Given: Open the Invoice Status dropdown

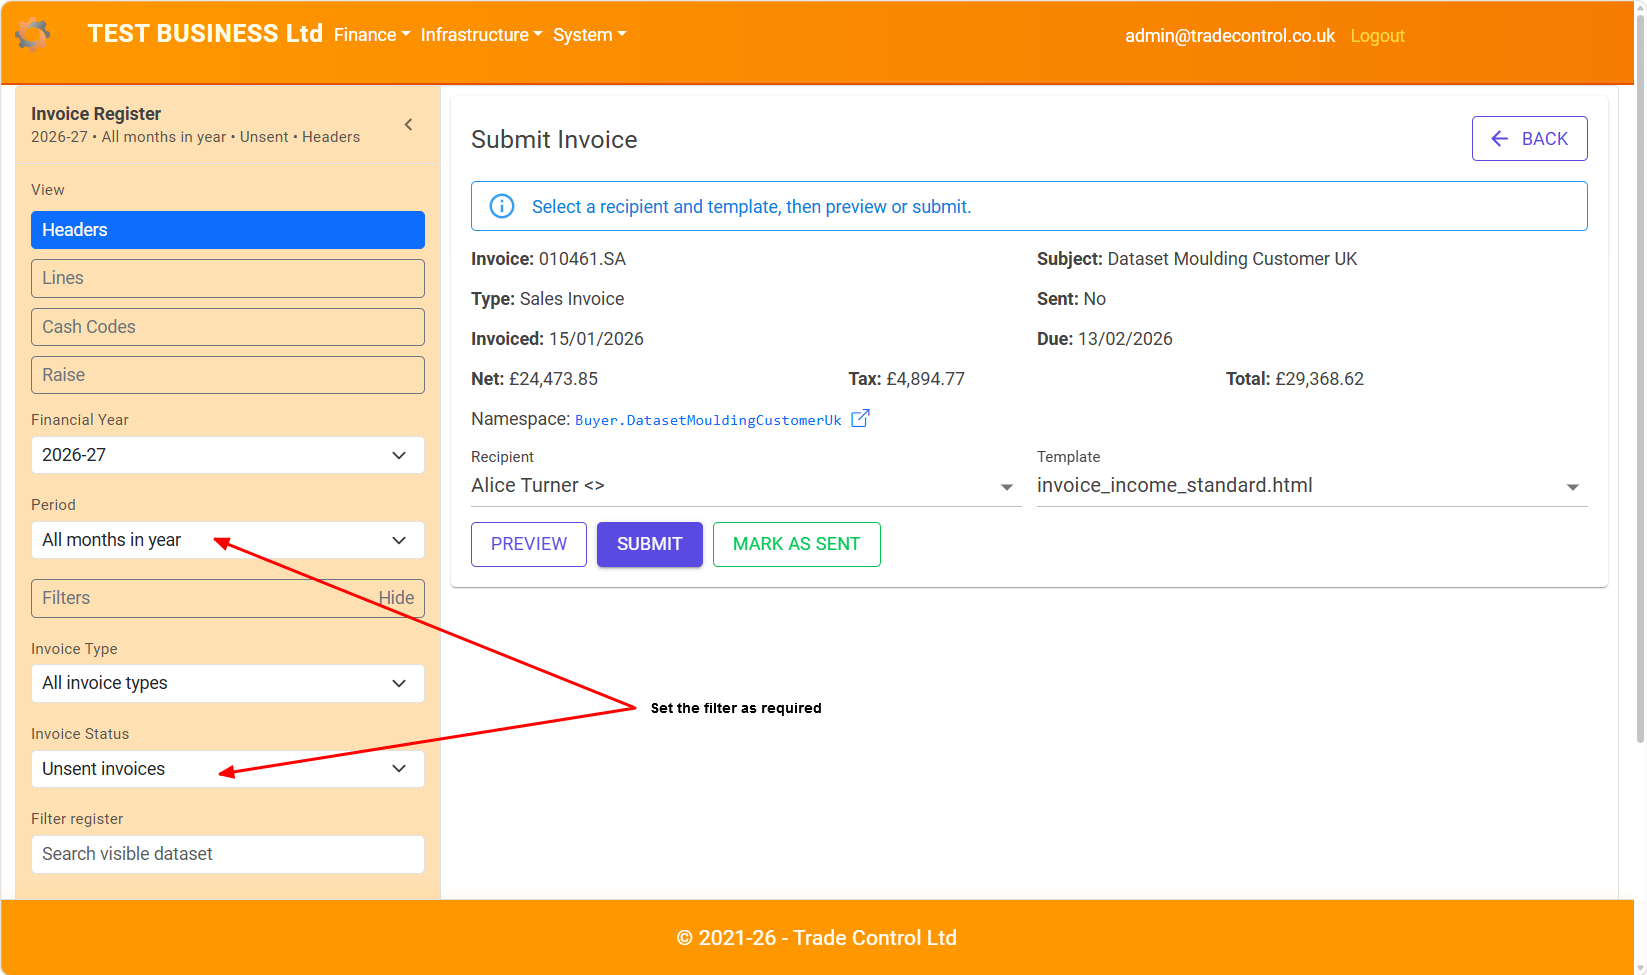Looking at the screenshot, I should 228,769.
